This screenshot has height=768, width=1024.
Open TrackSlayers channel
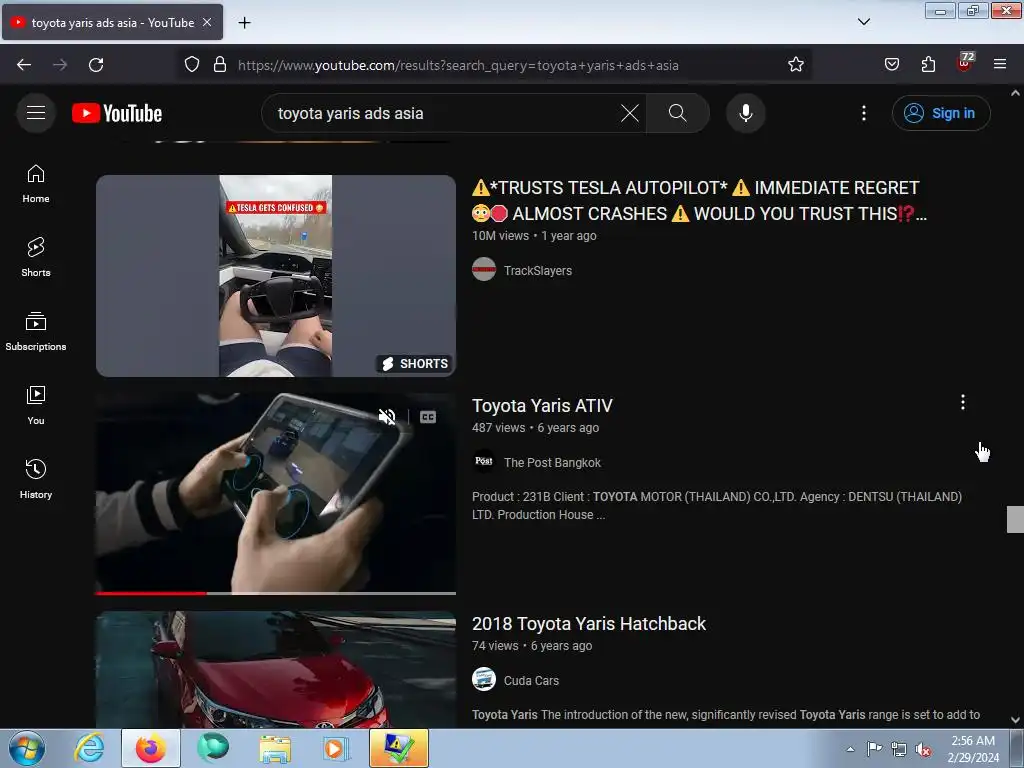pyautogui.click(x=537, y=270)
